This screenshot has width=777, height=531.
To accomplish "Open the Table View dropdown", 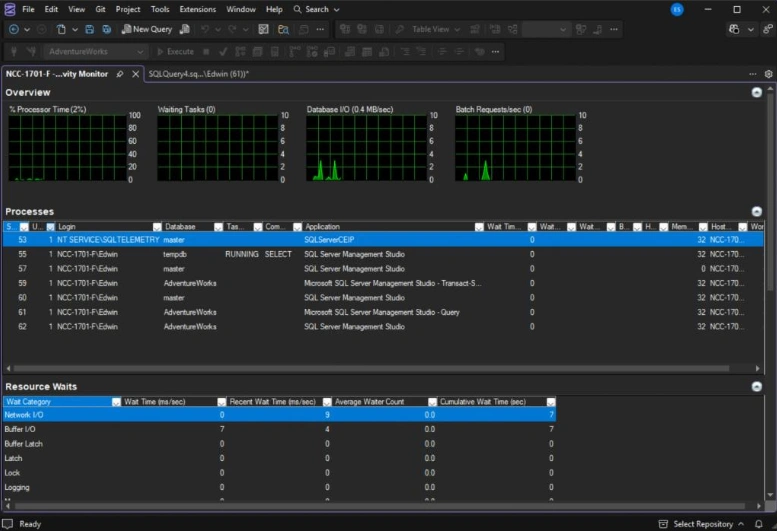I will 436,29.
